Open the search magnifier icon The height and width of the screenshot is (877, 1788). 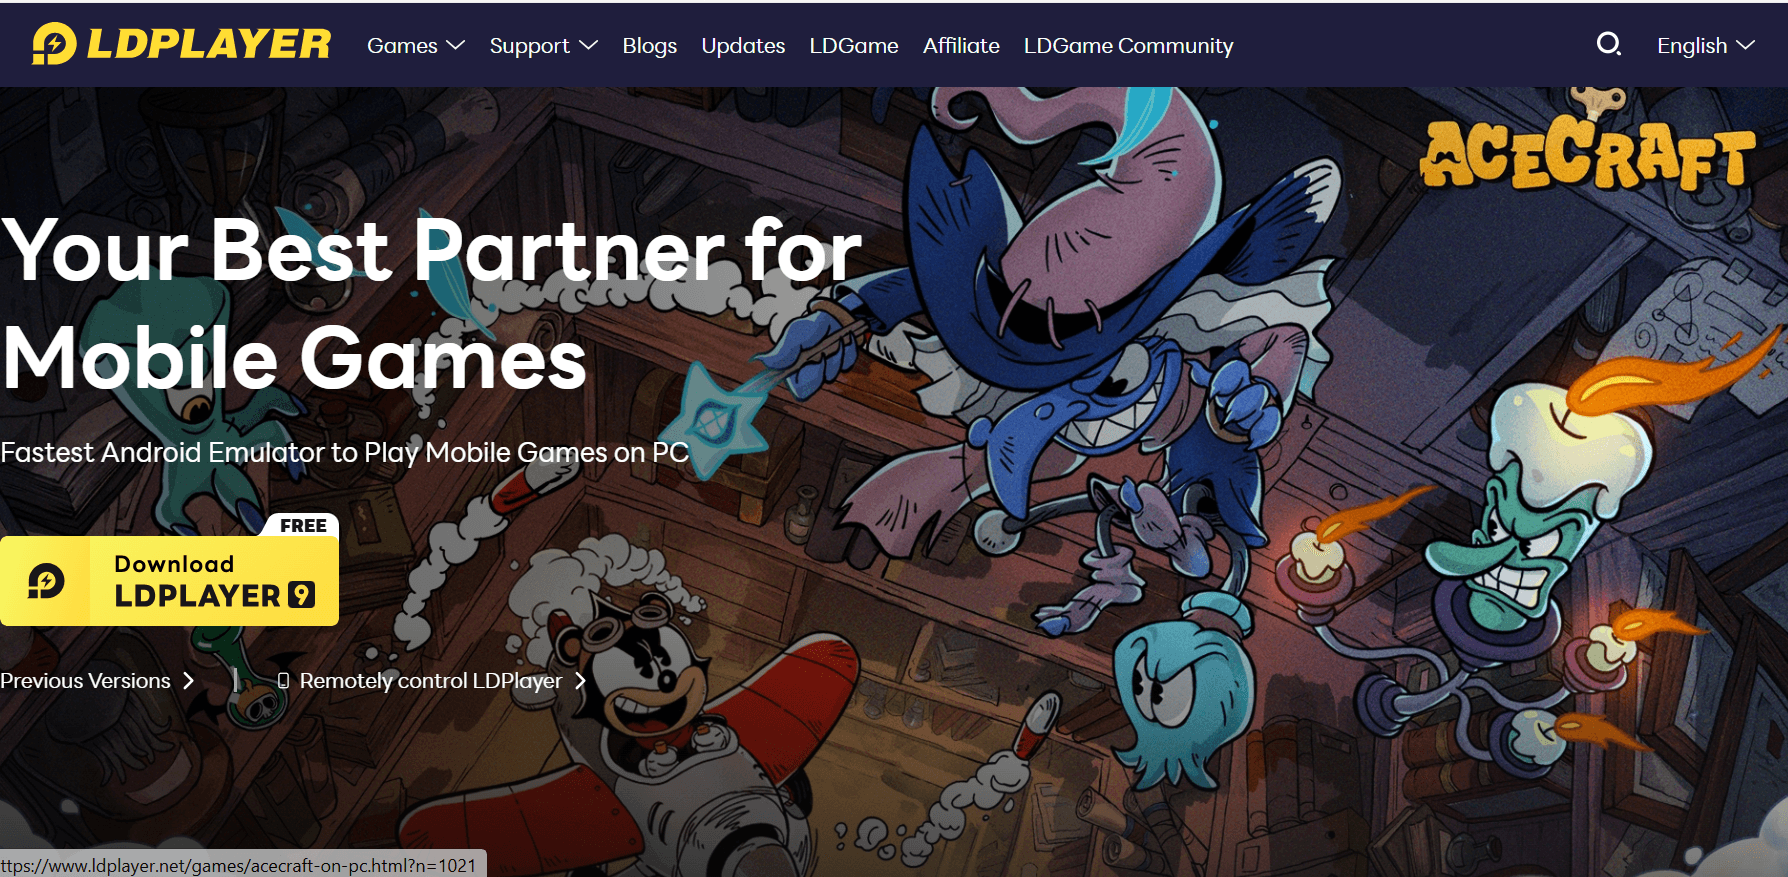[x=1608, y=44]
